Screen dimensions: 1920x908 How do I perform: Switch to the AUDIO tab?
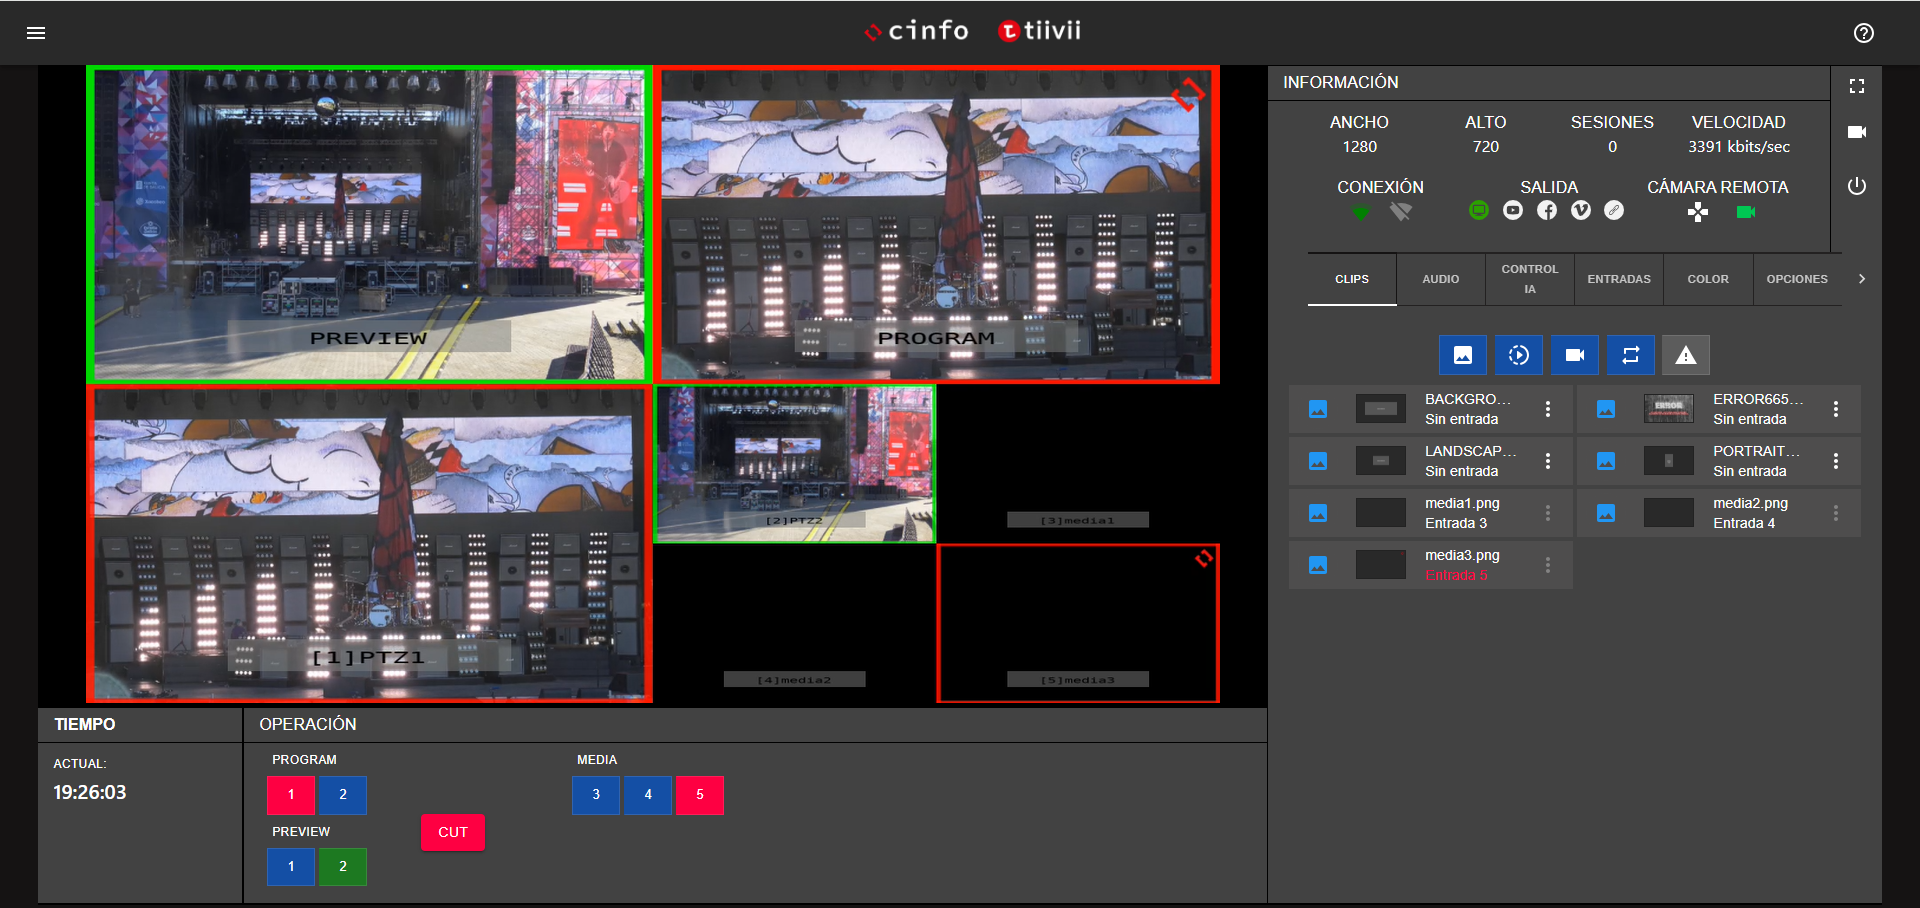[1440, 279]
